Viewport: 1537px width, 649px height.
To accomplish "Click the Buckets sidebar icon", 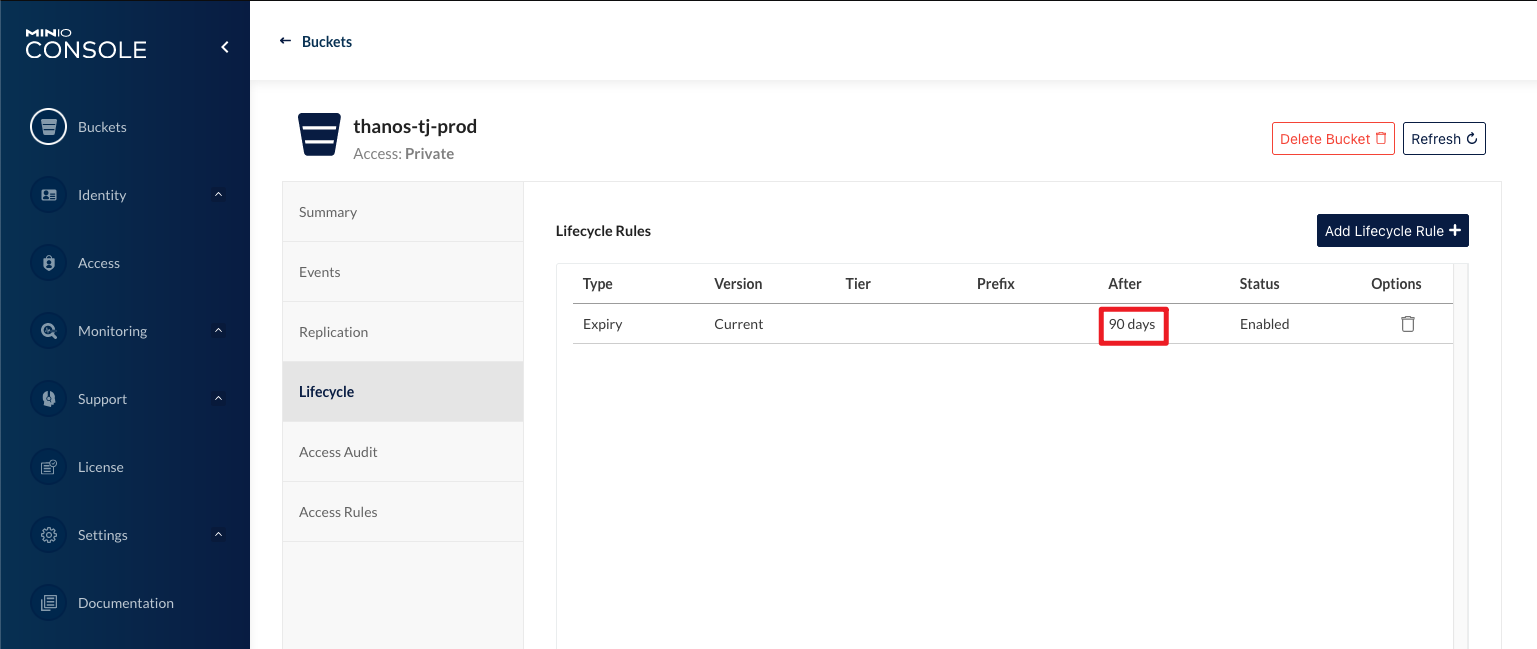I will tap(48, 127).
